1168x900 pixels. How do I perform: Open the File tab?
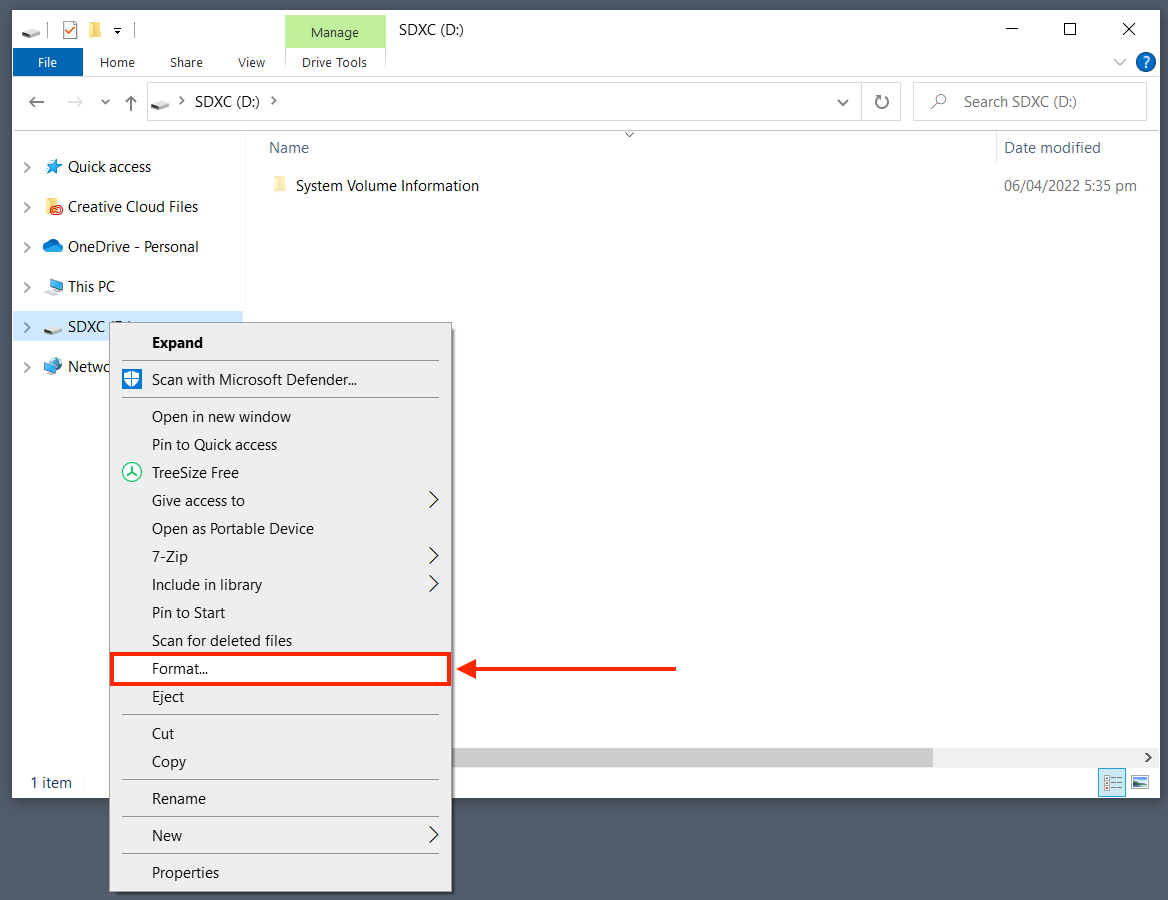click(48, 63)
